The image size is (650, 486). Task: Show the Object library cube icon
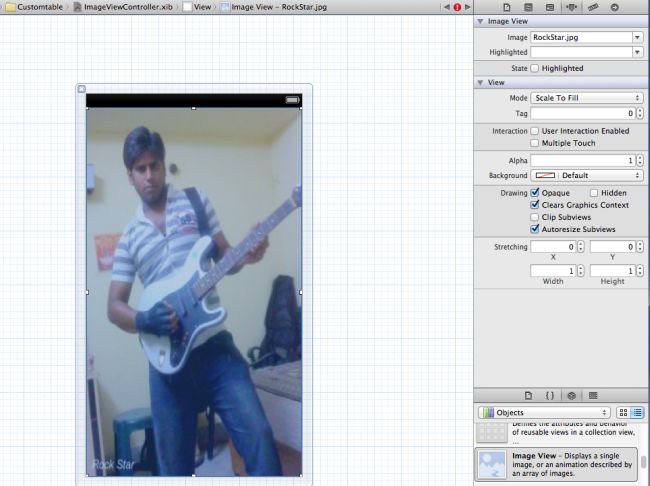tap(571, 396)
